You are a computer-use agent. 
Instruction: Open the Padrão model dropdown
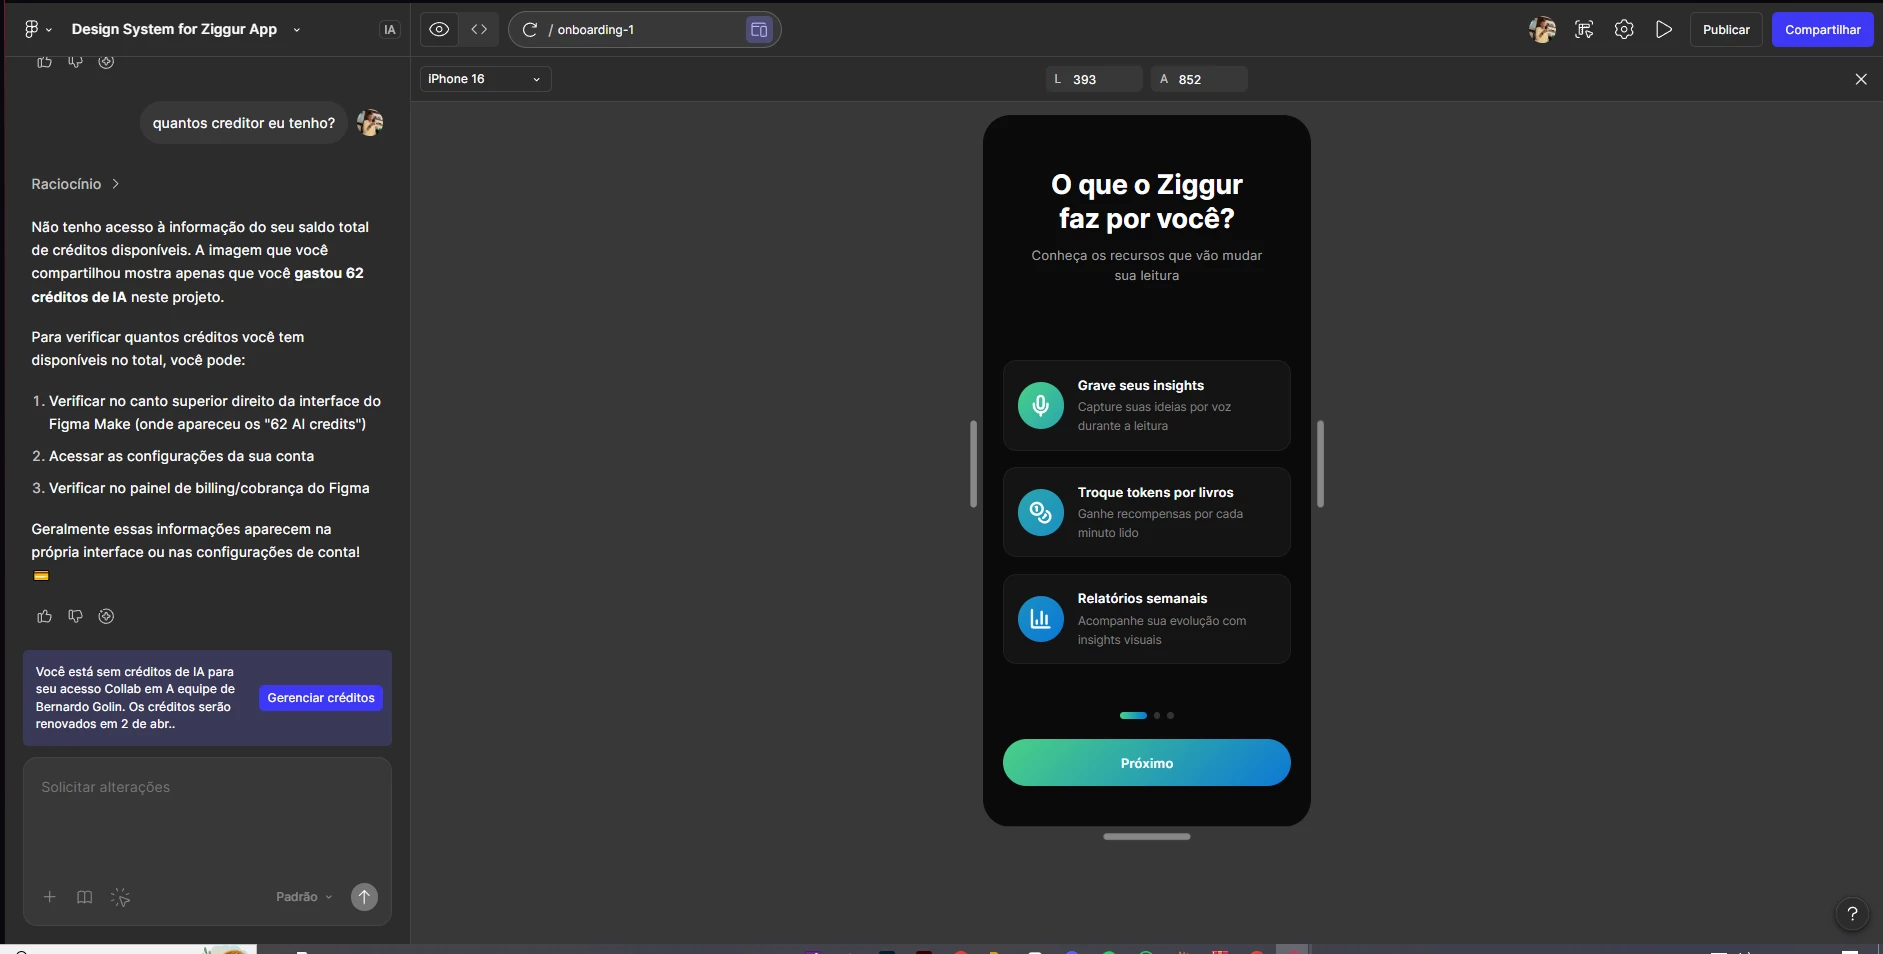pyautogui.click(x=304, y=897)
